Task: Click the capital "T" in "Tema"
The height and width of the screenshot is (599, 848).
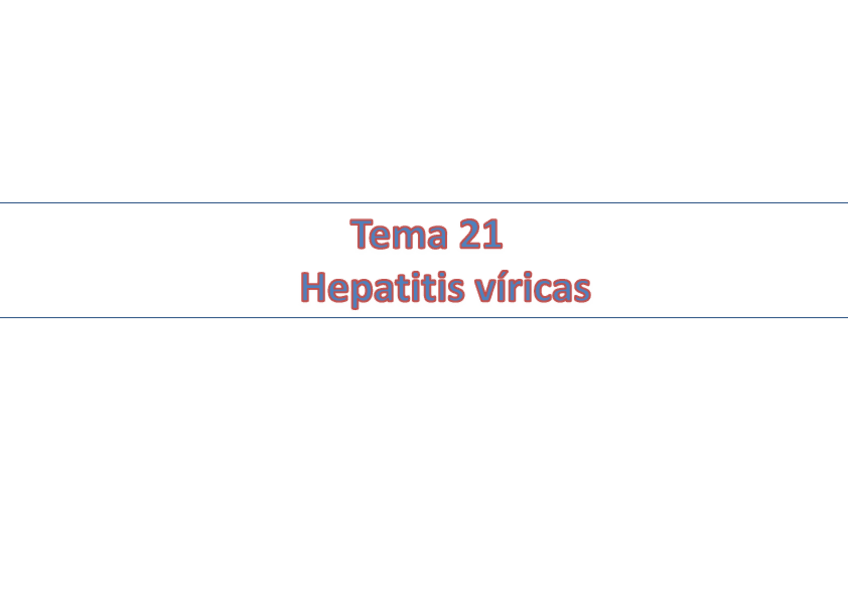Action: click(364, 235)
